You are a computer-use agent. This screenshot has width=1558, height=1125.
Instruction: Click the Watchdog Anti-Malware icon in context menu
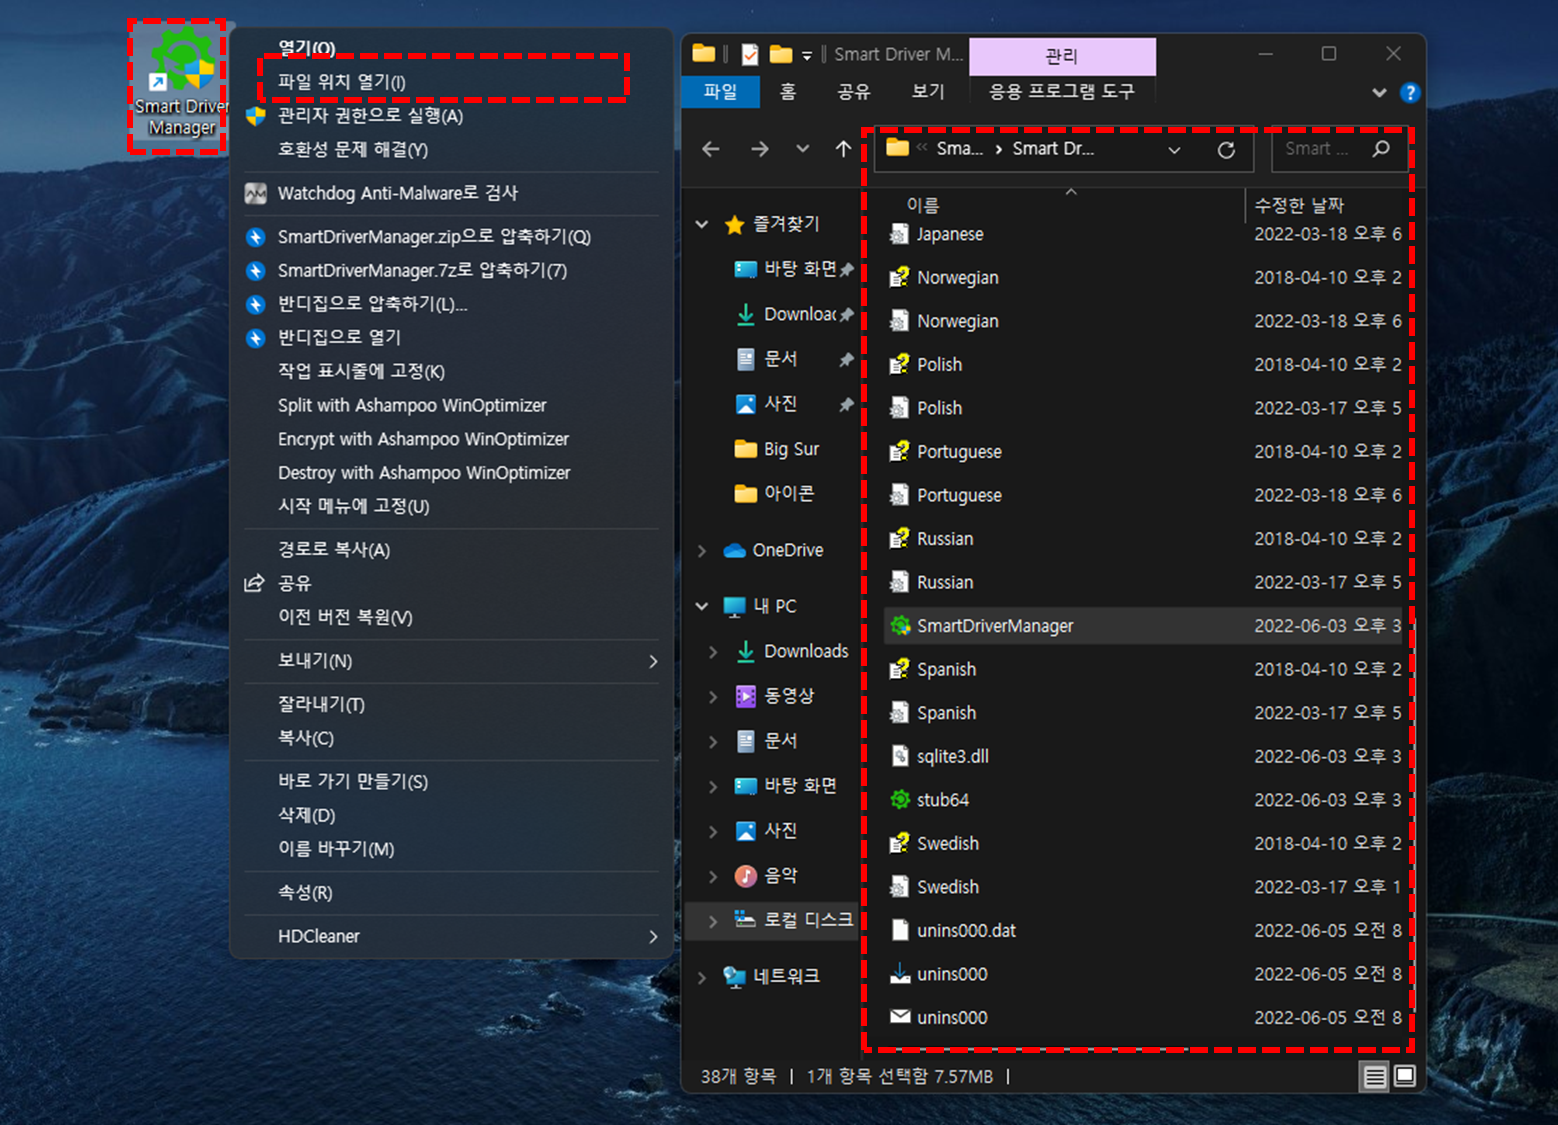(x=256, y=193)
